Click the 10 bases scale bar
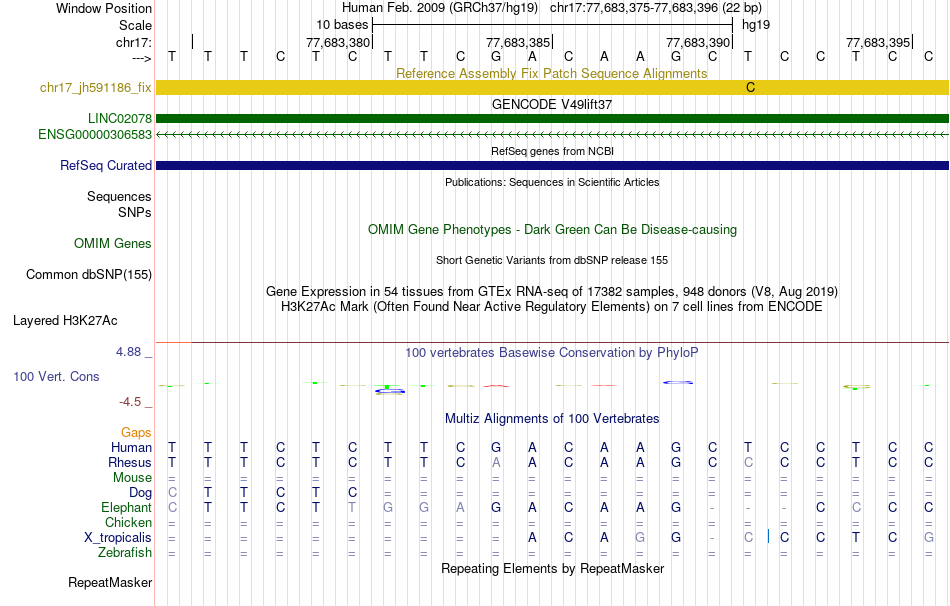This screenshot has height=606, width=950. pos(553,25)
